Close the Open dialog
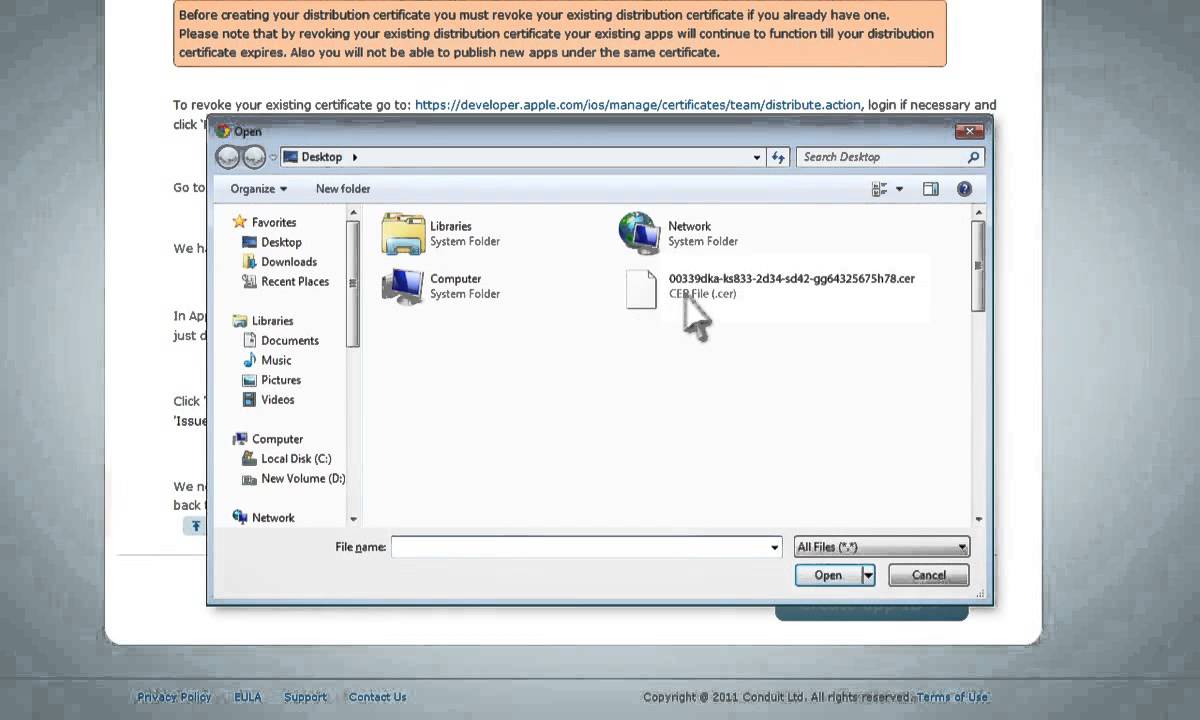 click(968, 131)
